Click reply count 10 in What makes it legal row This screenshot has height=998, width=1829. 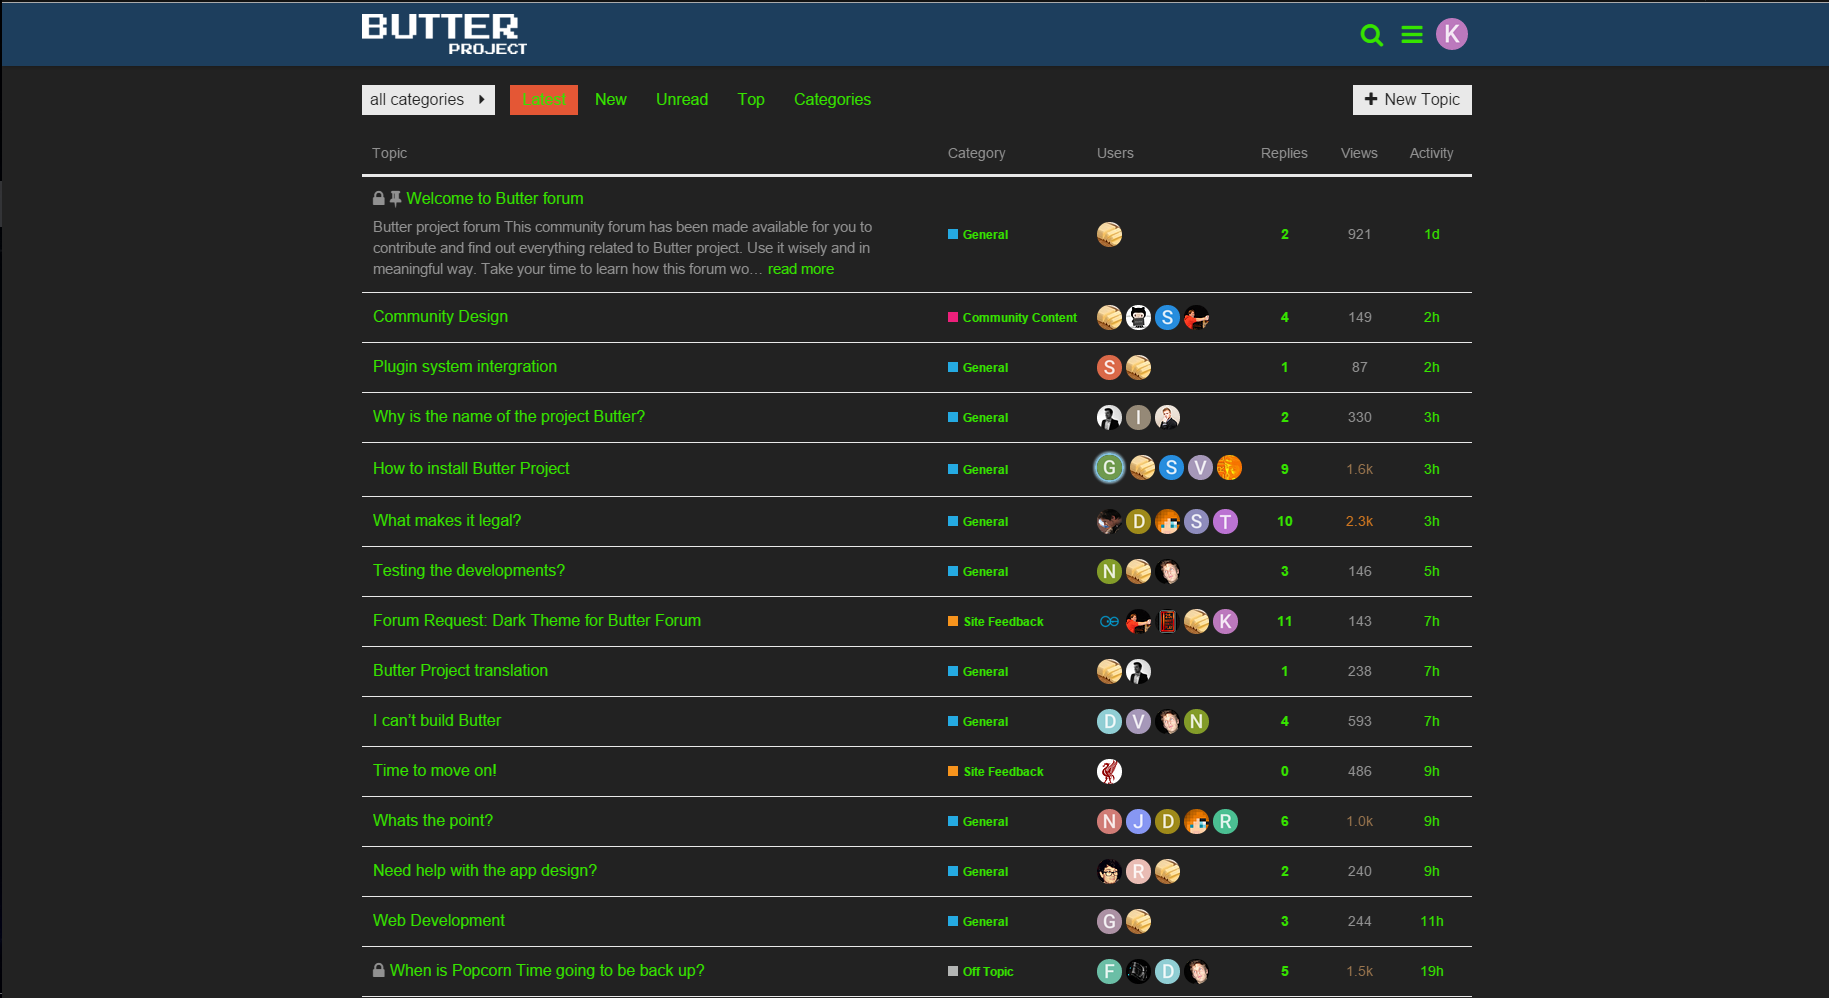point(1285,521)
